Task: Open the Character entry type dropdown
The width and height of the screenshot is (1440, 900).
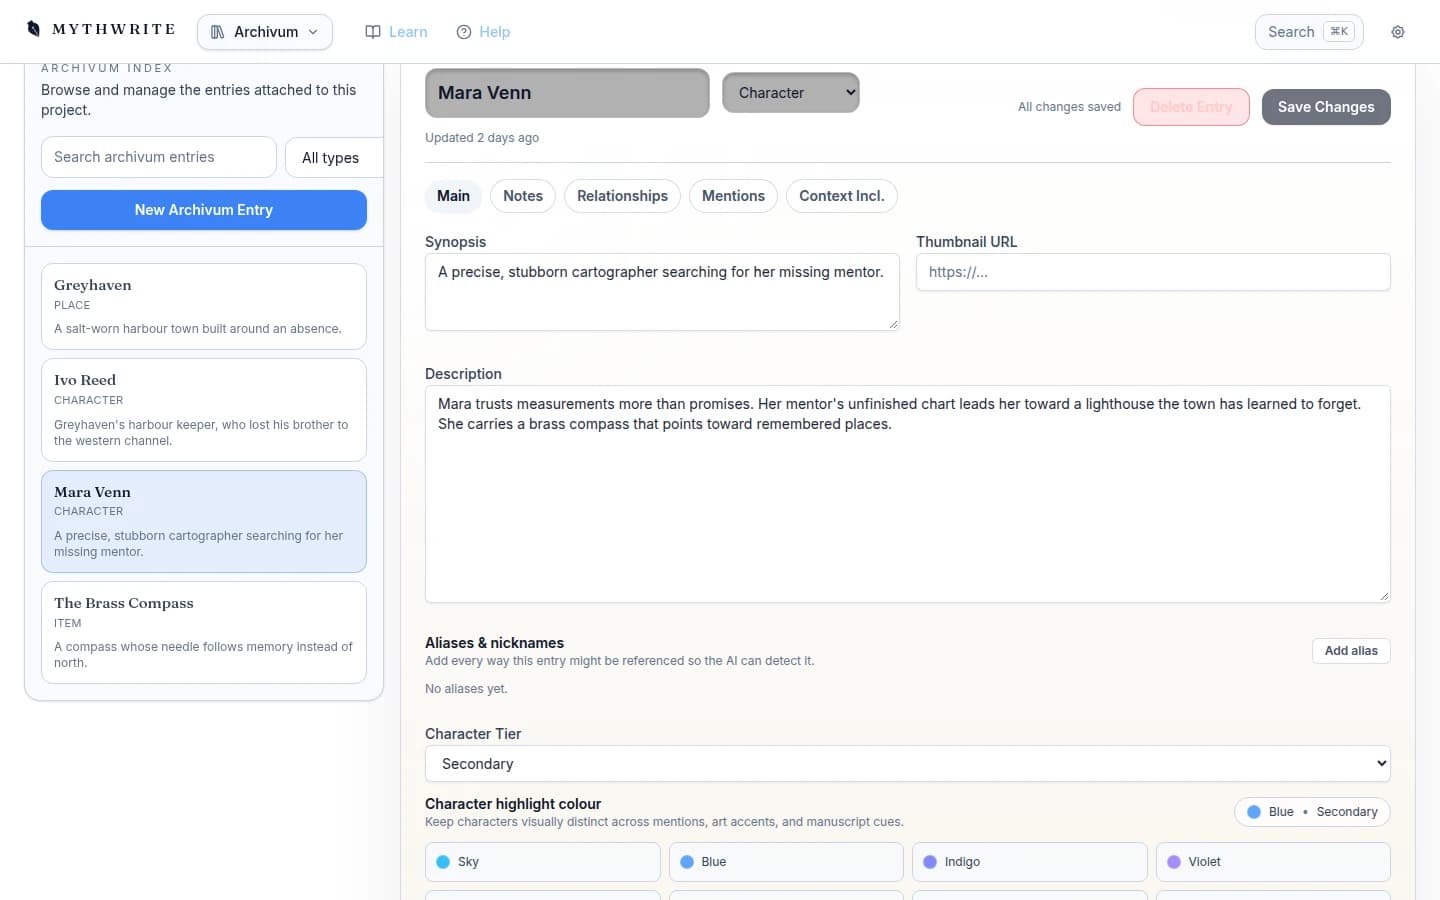Action: tap(791, 92)
